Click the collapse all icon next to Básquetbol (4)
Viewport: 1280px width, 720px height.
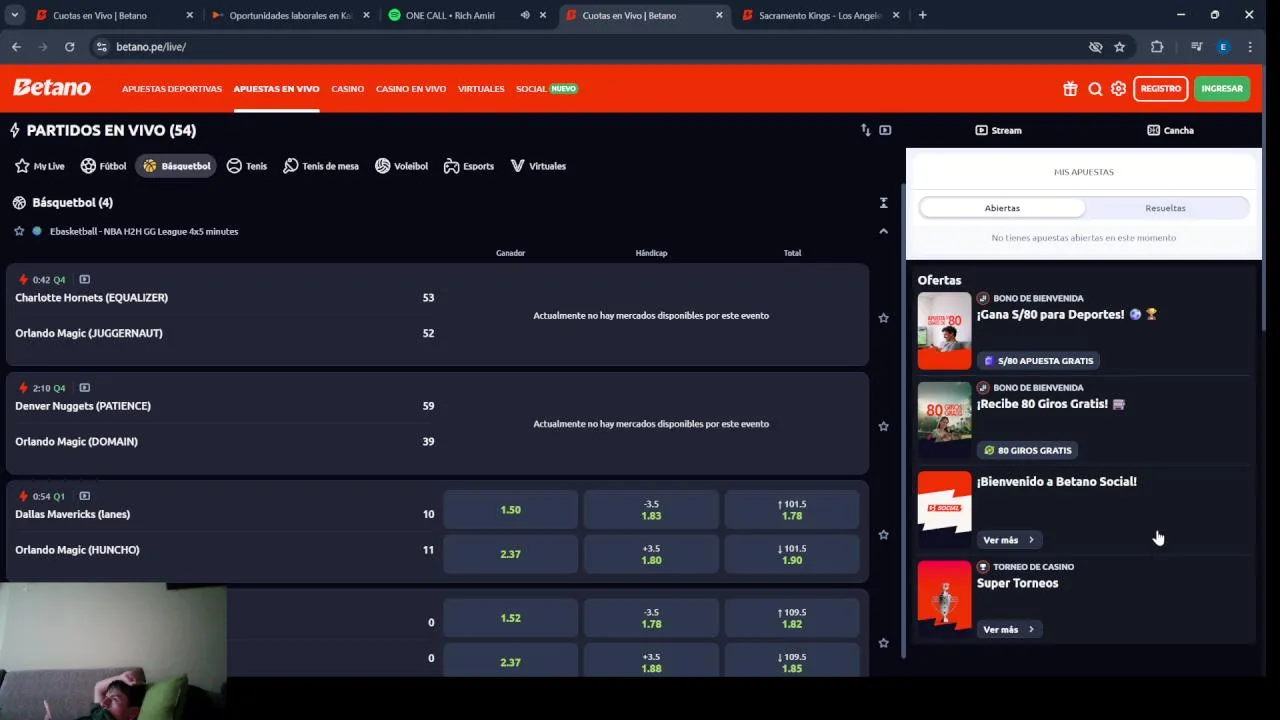(x=883, y=203)
